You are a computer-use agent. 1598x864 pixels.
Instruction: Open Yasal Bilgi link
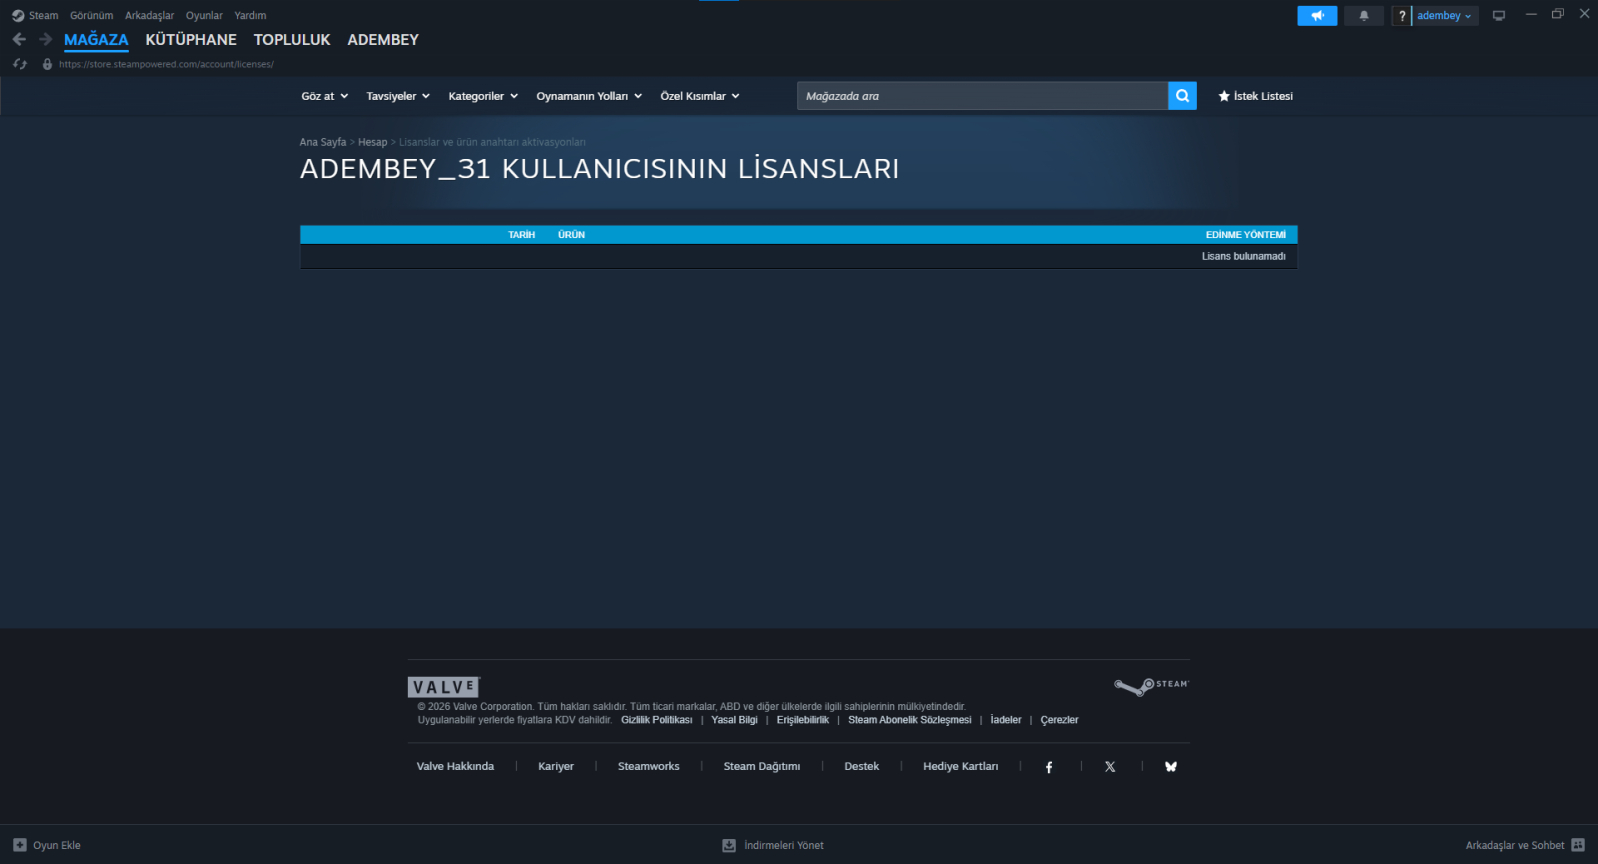tap(734, 720)
